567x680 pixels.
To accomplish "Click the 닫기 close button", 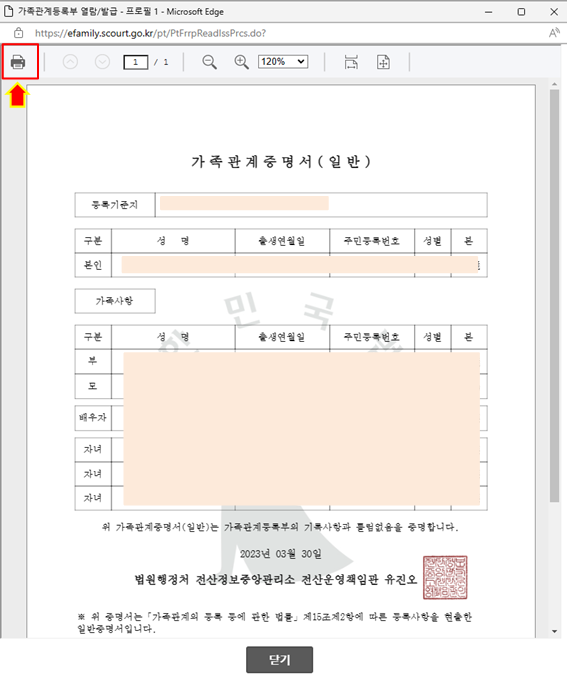I will [x=279, y=660].
